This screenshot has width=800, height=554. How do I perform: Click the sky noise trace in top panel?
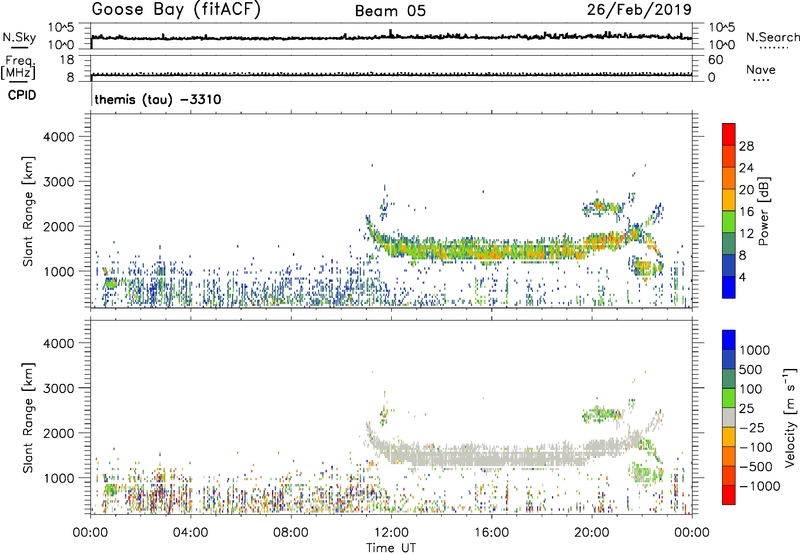point(391,37)
